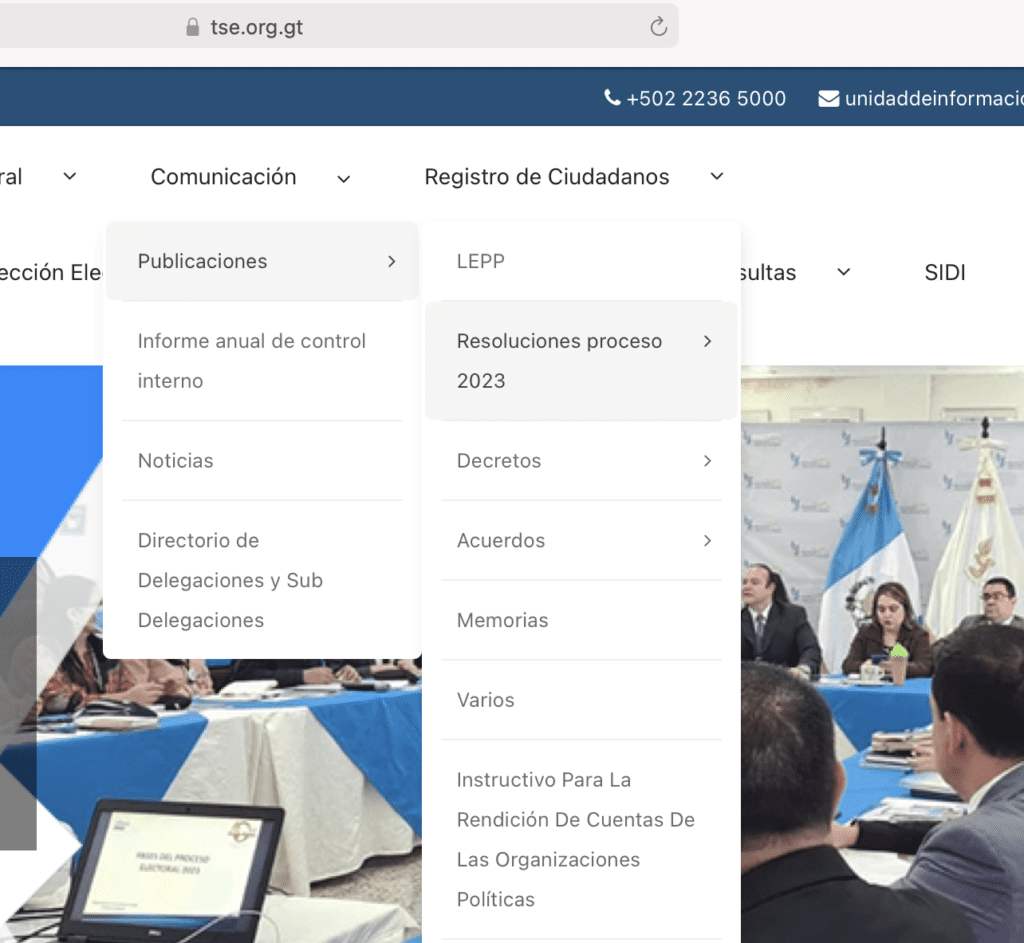Screen dimensions: 1024x943
Task: Click the envelope email icon
Action: (x=829, y=98)
